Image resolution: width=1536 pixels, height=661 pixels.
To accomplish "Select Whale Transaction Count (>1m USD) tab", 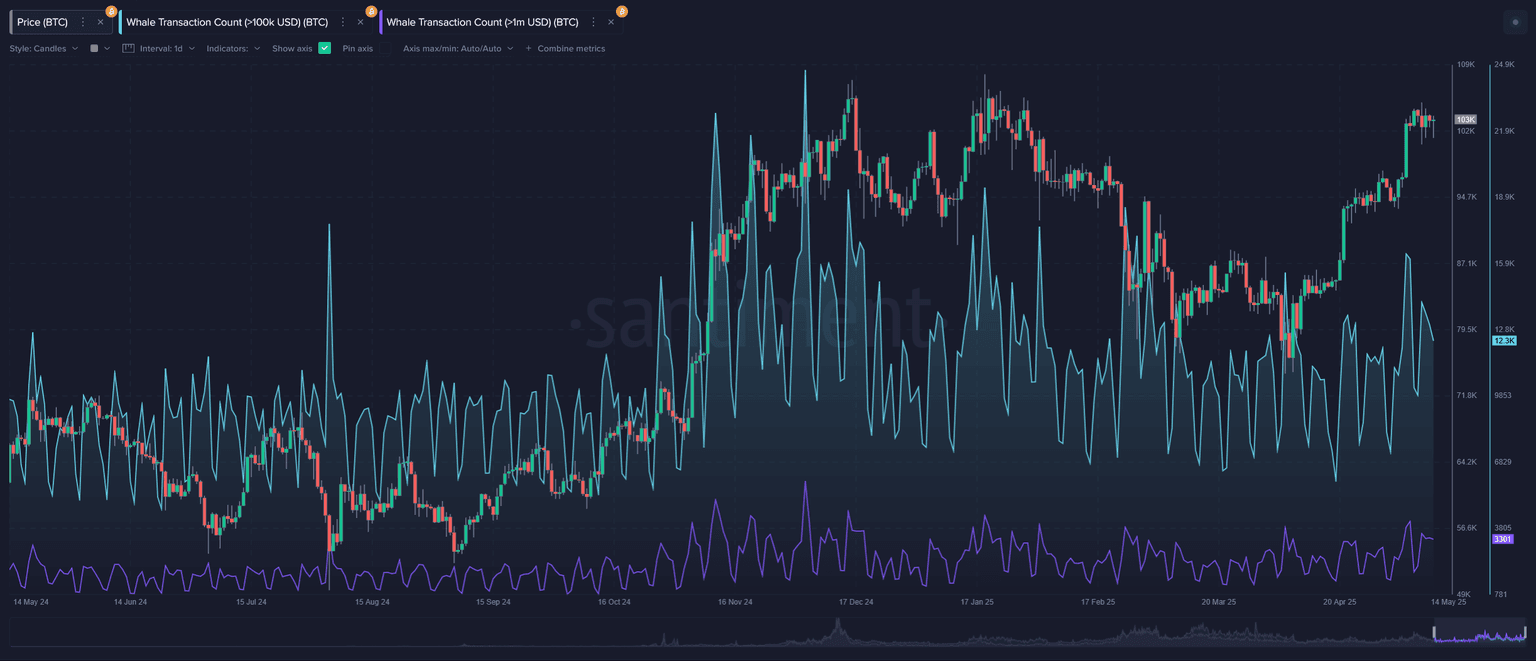I will 481,22.
